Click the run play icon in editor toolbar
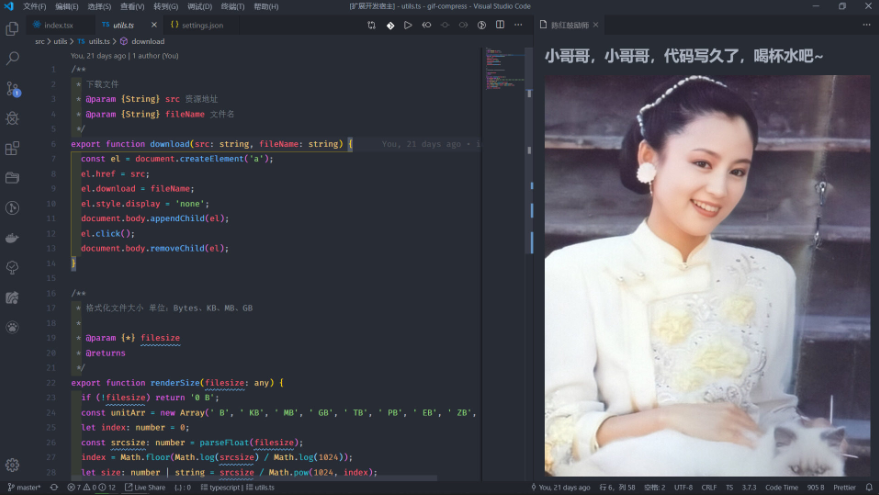 coord(408,25)
